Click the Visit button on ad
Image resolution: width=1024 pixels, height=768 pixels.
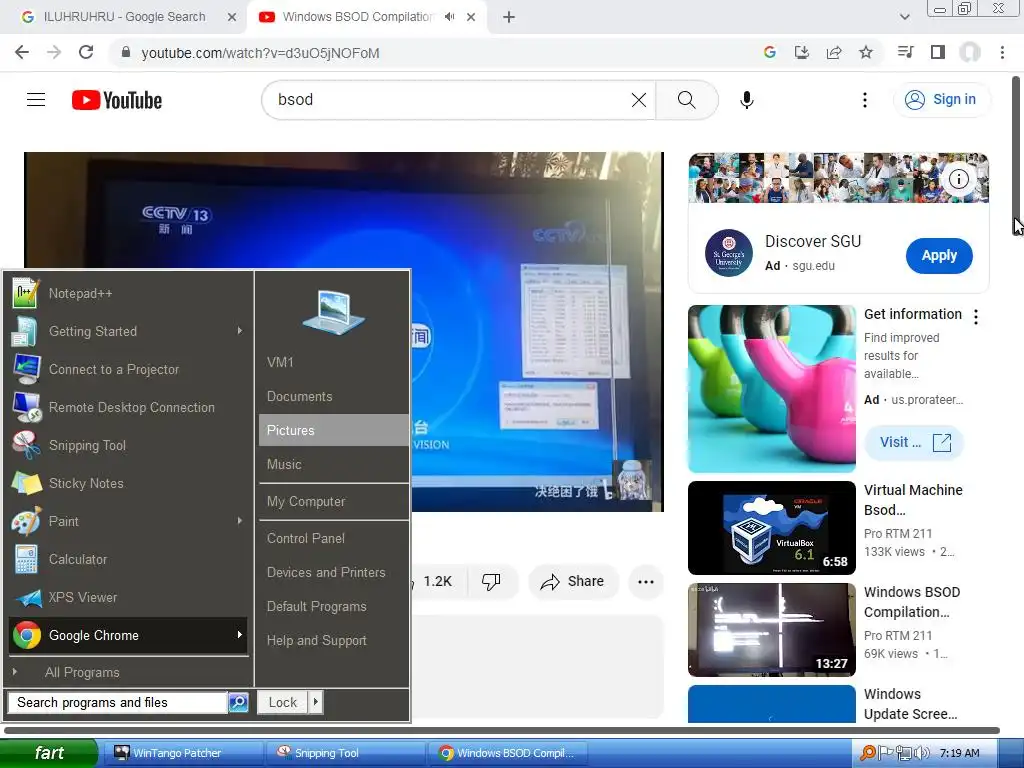(x=914, y=443)
